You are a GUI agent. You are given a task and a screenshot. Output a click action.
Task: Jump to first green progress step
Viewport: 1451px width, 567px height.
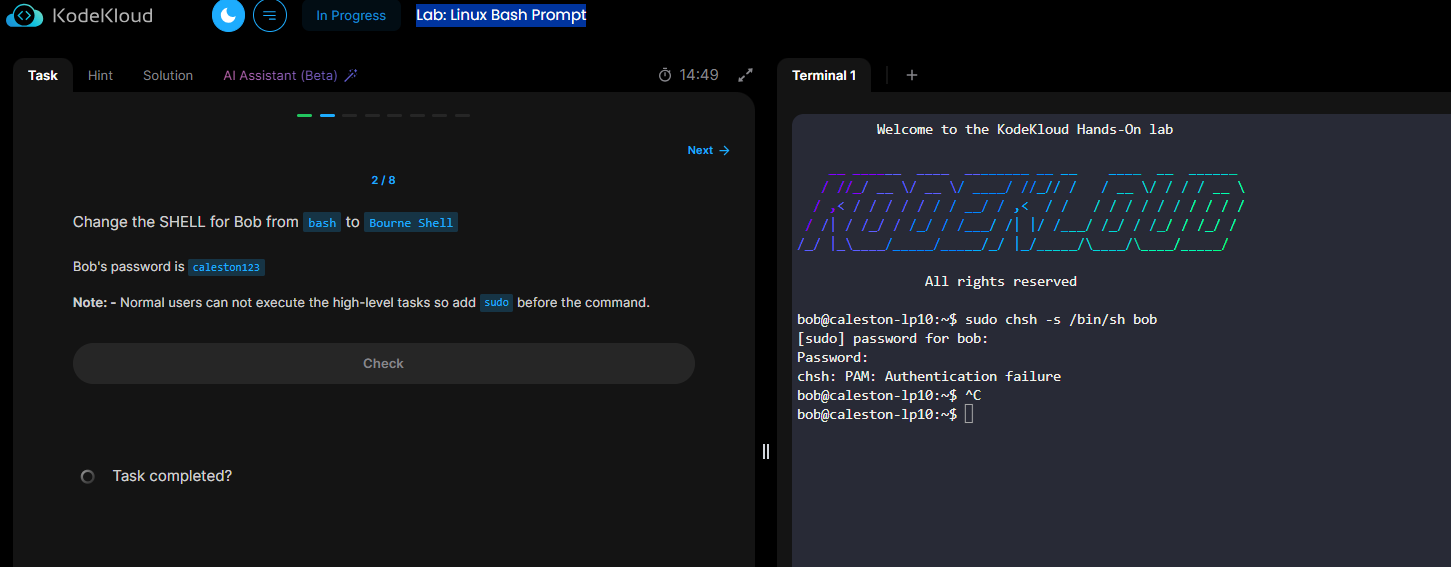304,116
